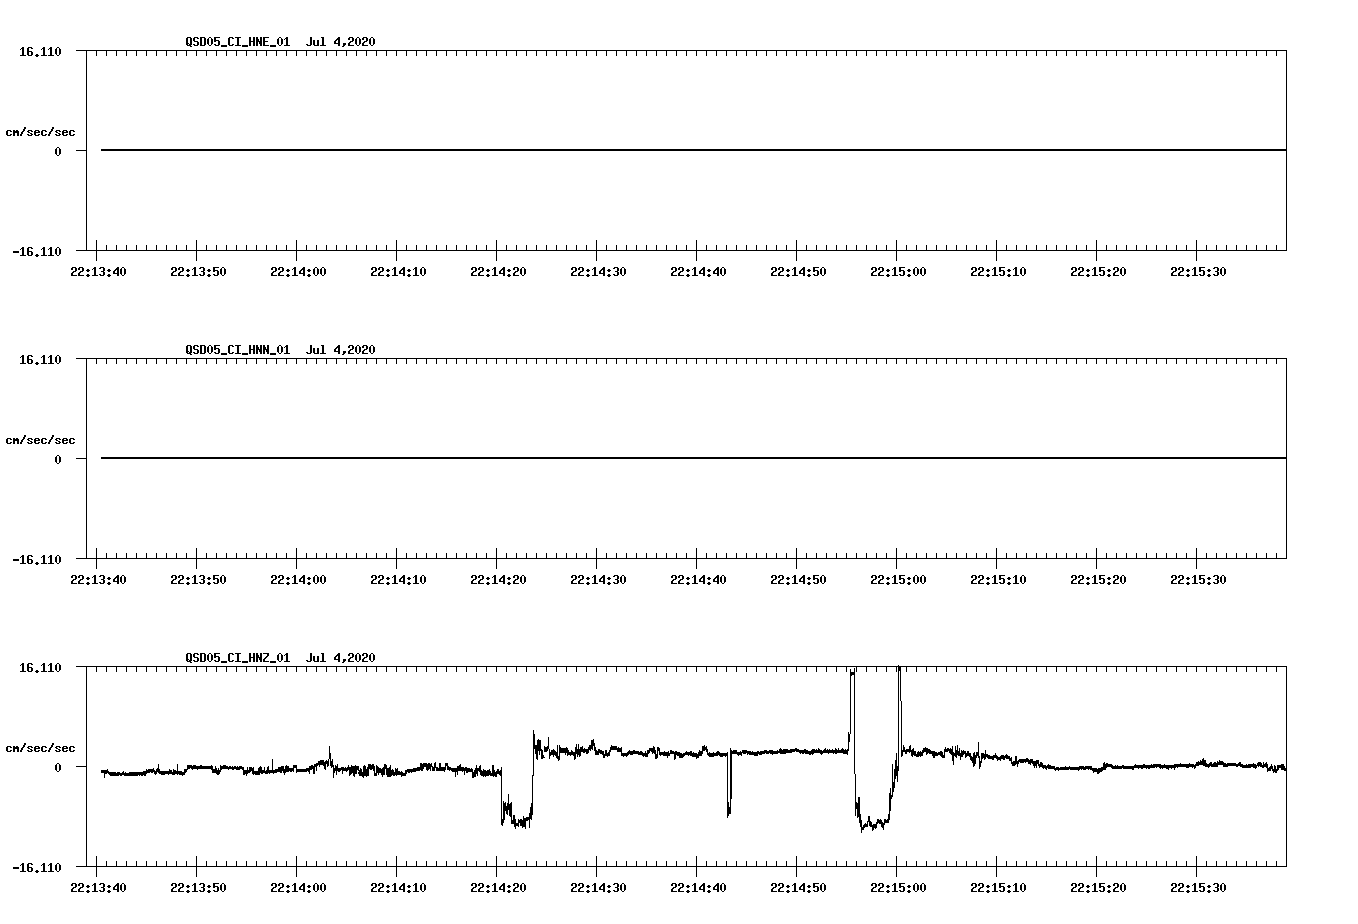Select the QSD05_CI_HNN_01 Jul 4,2020 title
1358x924 pixels.
[280, 349]
